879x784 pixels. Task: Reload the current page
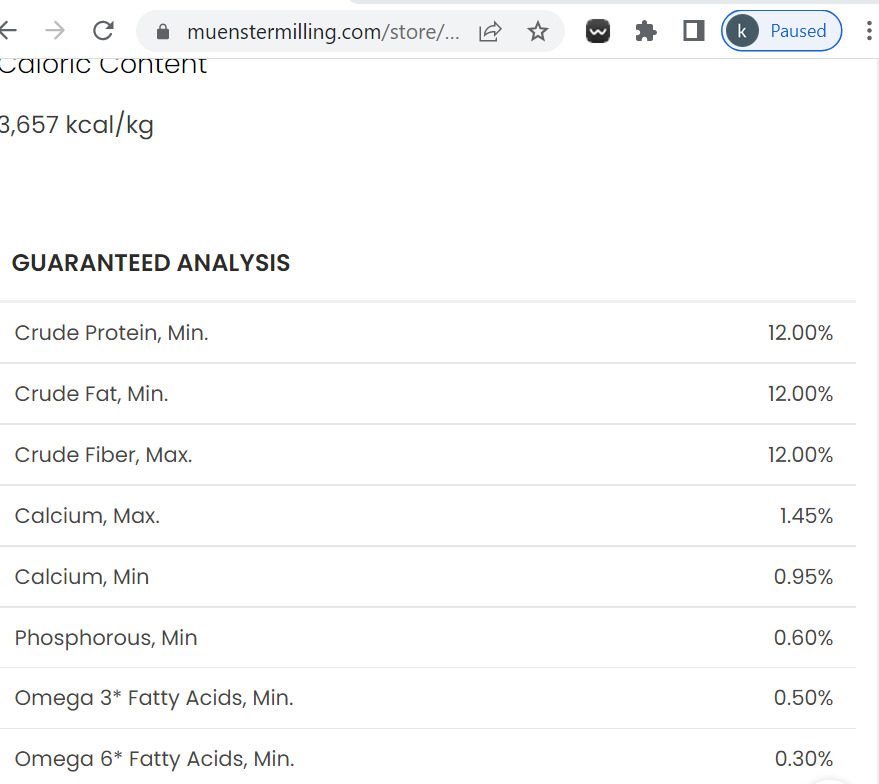[103, 31]
